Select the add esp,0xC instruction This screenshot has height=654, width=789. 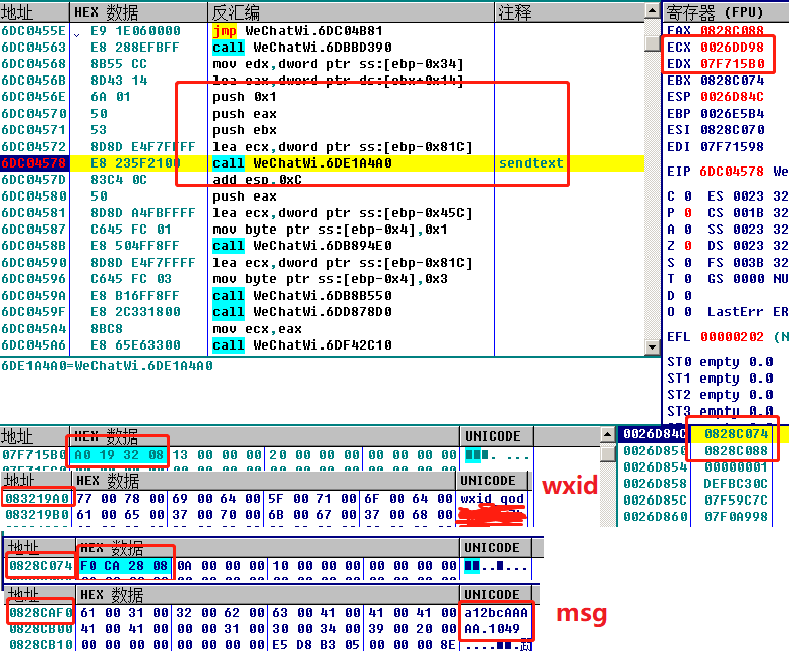click(x=257, y=180)
